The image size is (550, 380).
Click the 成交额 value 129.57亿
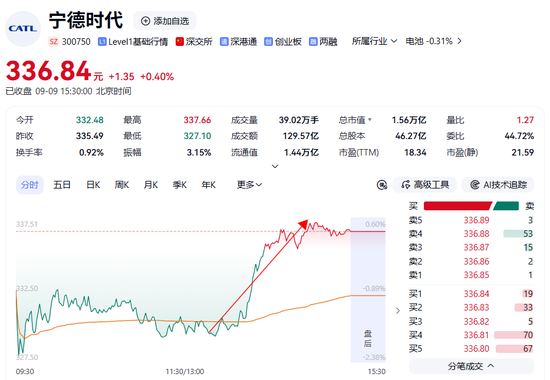[301, 136]
